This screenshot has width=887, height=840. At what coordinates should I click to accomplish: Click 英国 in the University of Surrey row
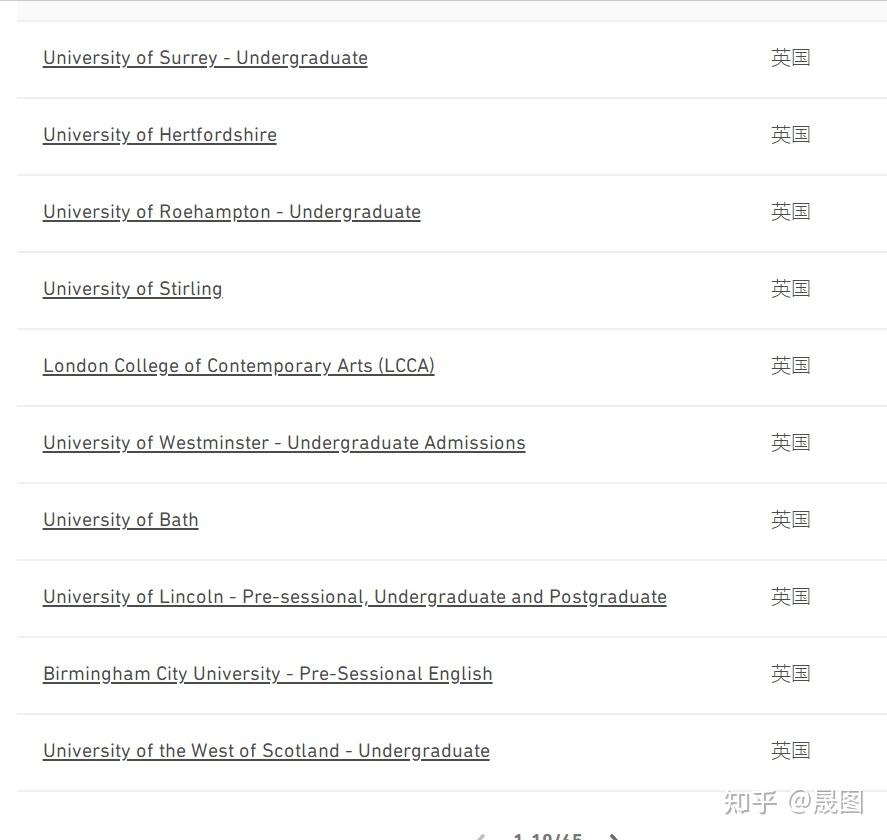(790, 58)
